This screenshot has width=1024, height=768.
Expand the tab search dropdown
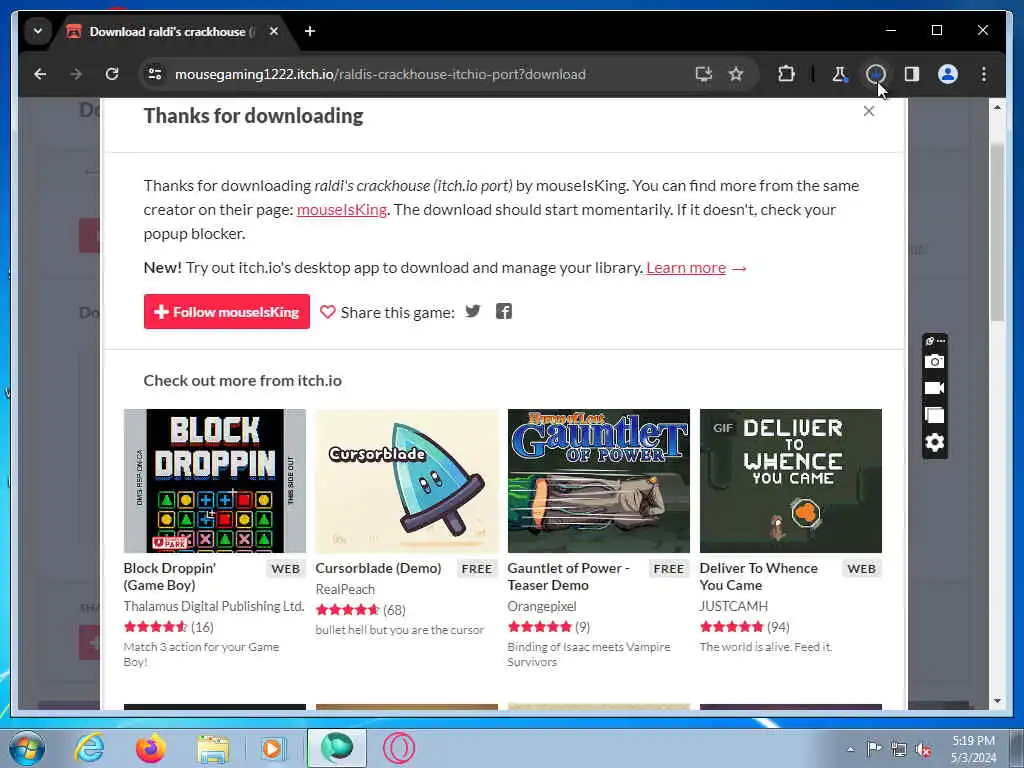click(38, 31)
